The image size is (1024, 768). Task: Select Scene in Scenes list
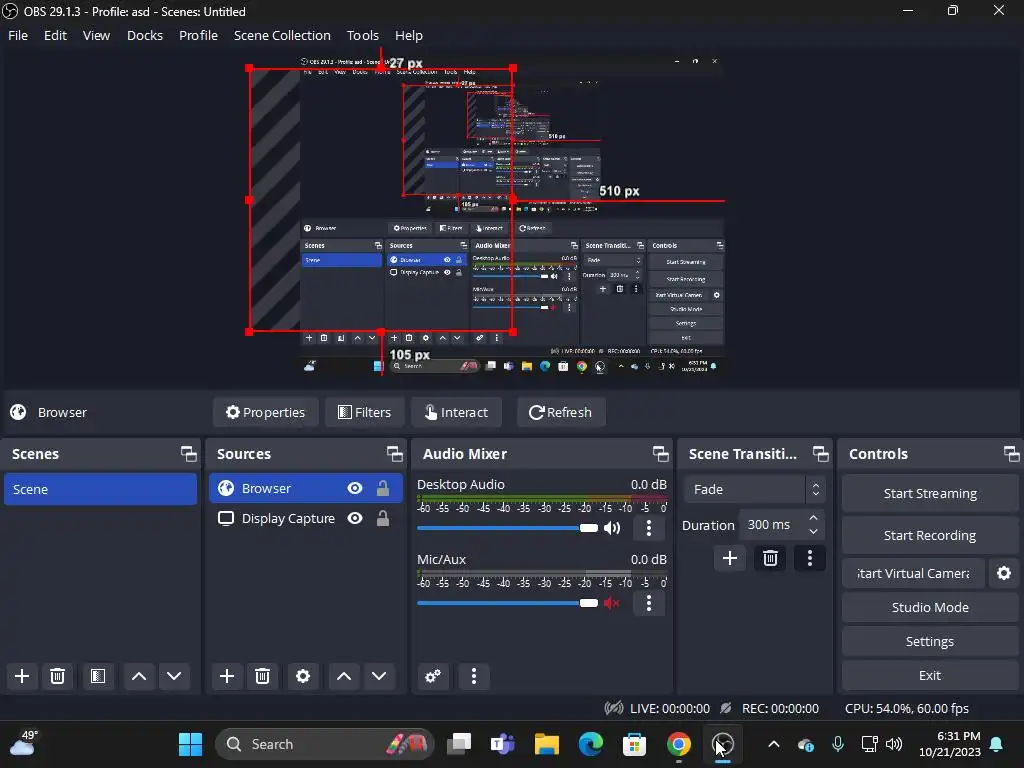101,489
